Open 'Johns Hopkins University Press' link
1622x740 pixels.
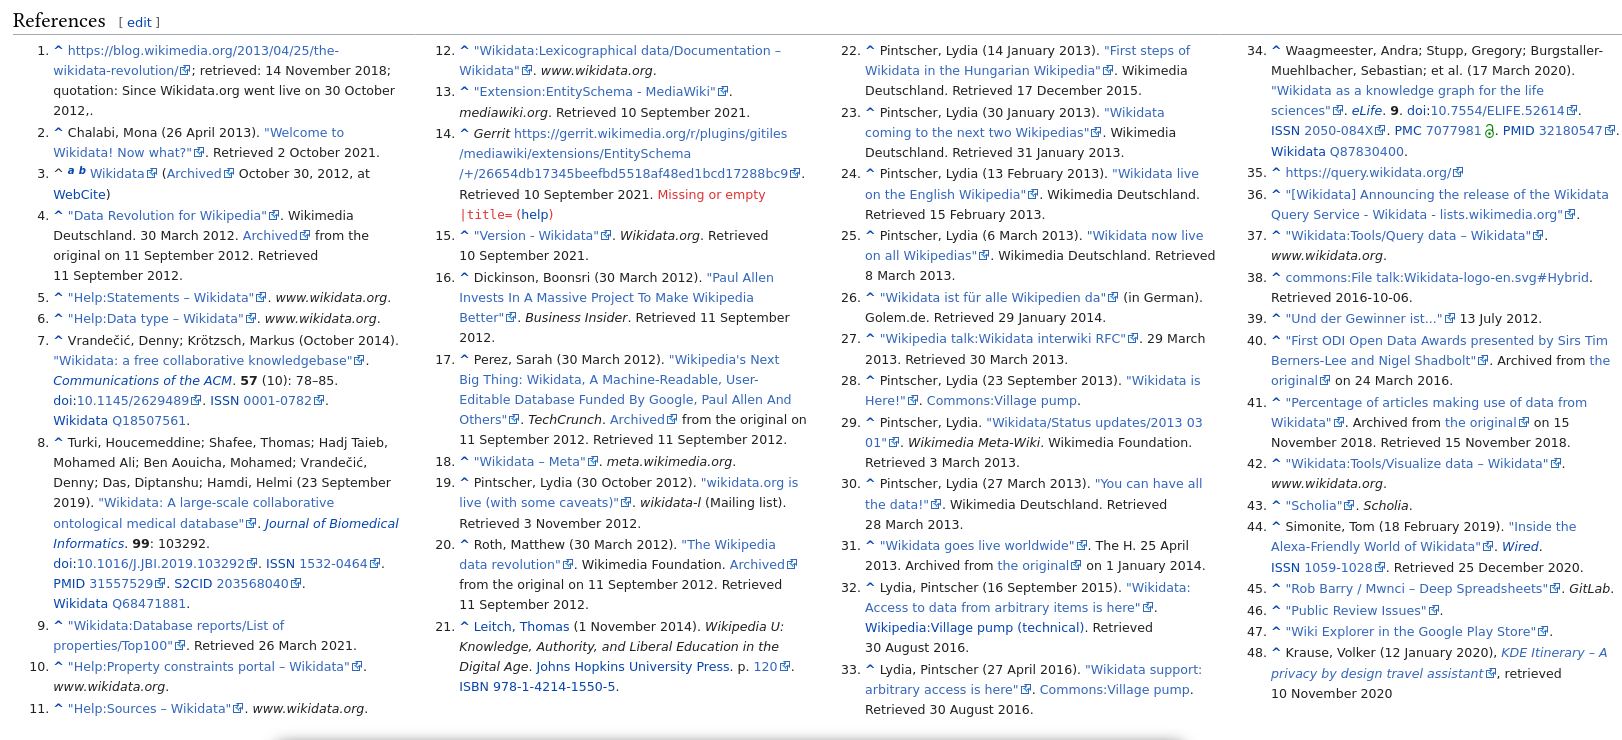[633, 666]
